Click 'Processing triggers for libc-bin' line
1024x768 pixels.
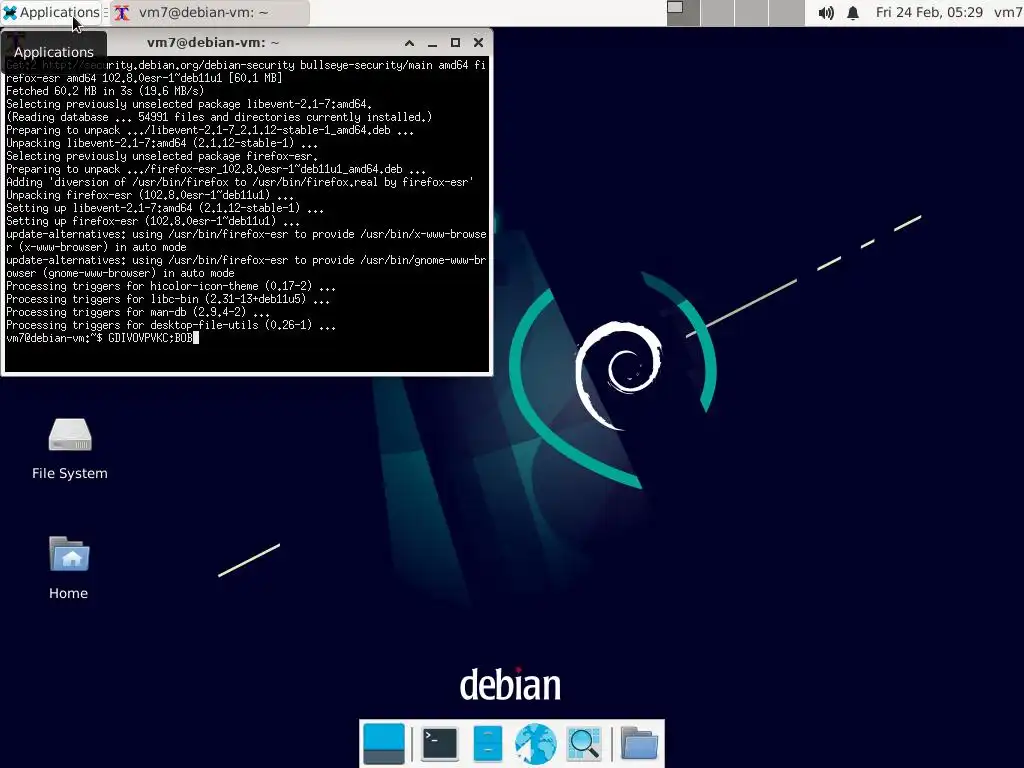(168, 299)
